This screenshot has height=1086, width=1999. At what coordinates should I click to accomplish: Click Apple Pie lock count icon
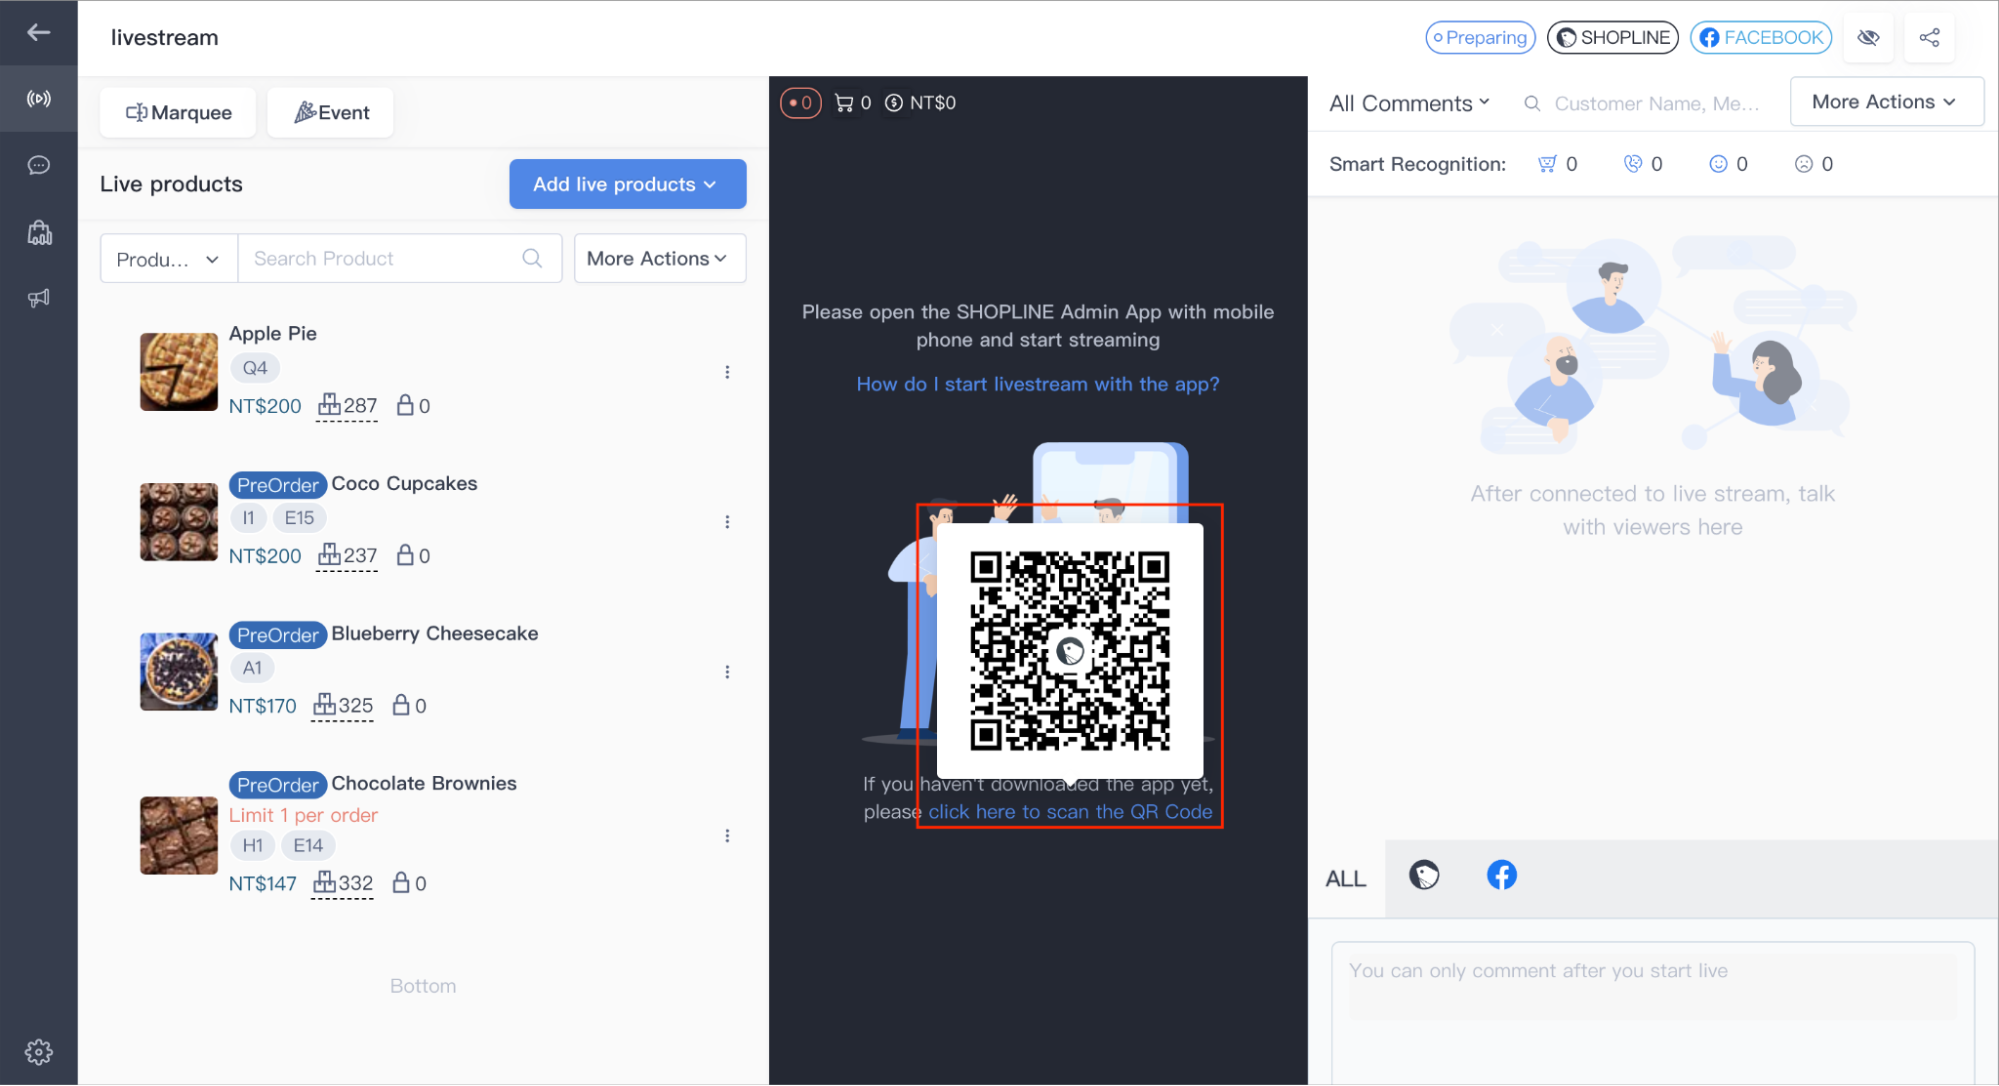tap(405, 405)
